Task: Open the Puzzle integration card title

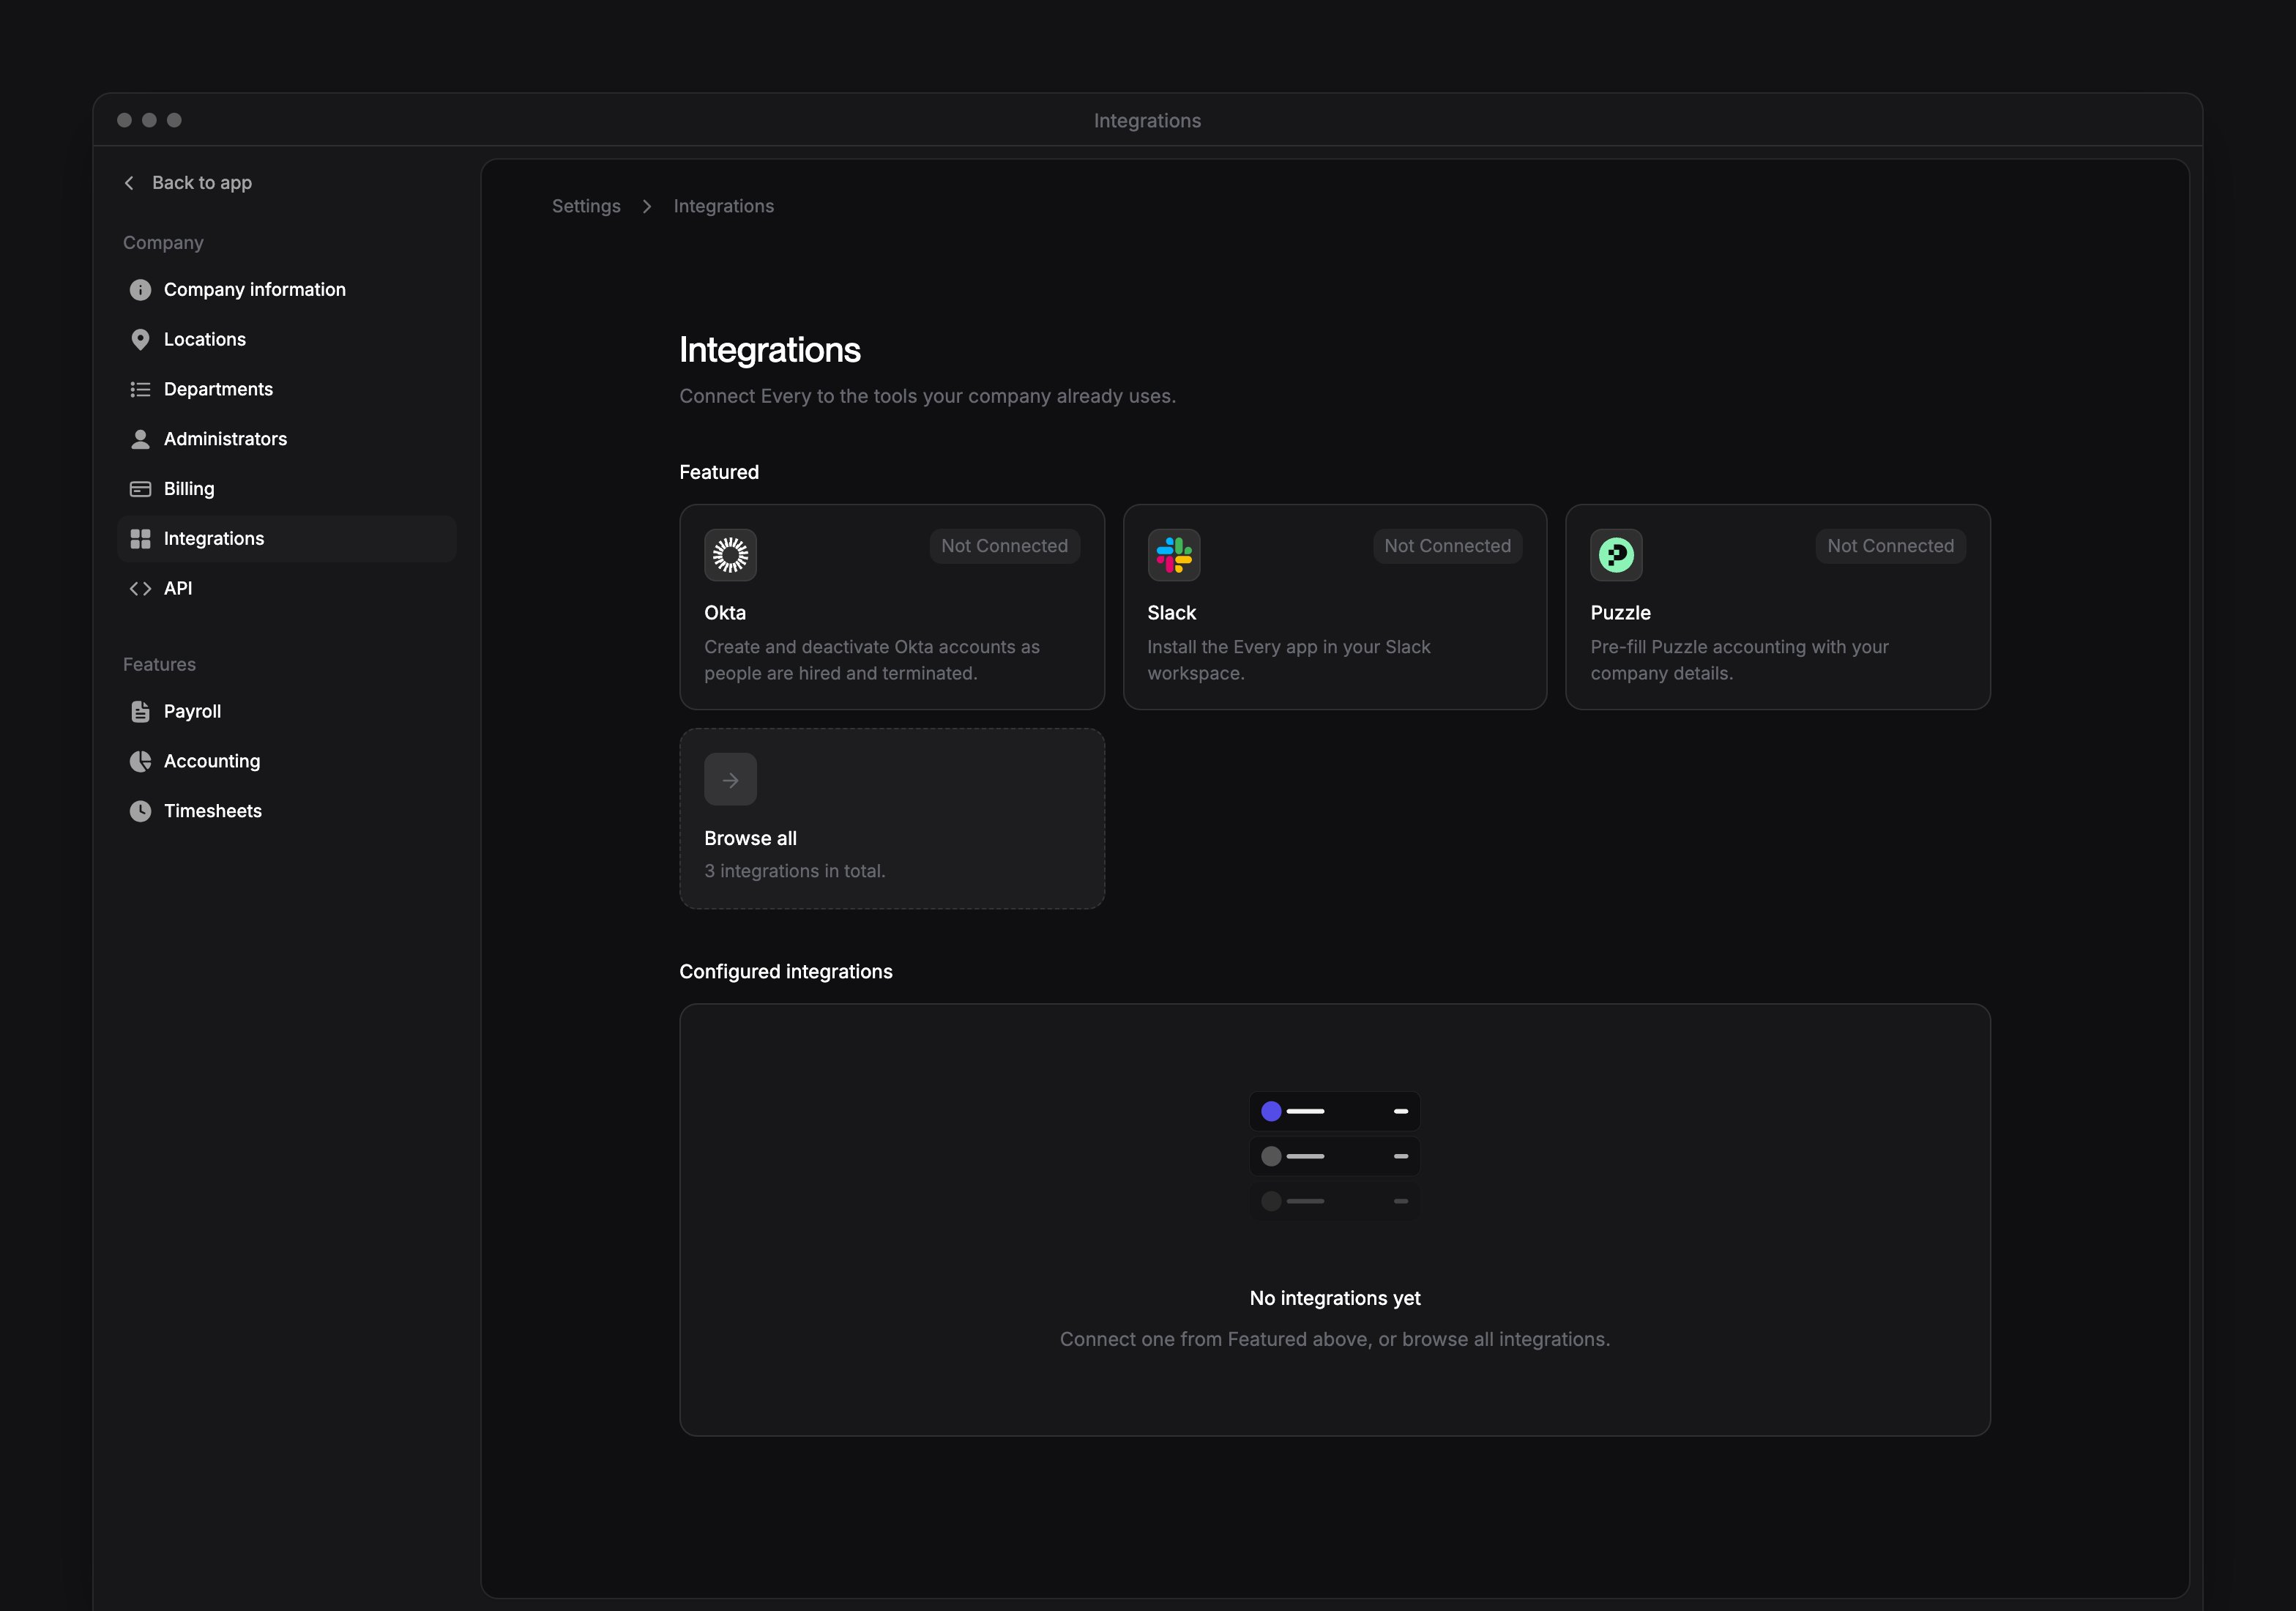Action: click(x=1621, y=613)
